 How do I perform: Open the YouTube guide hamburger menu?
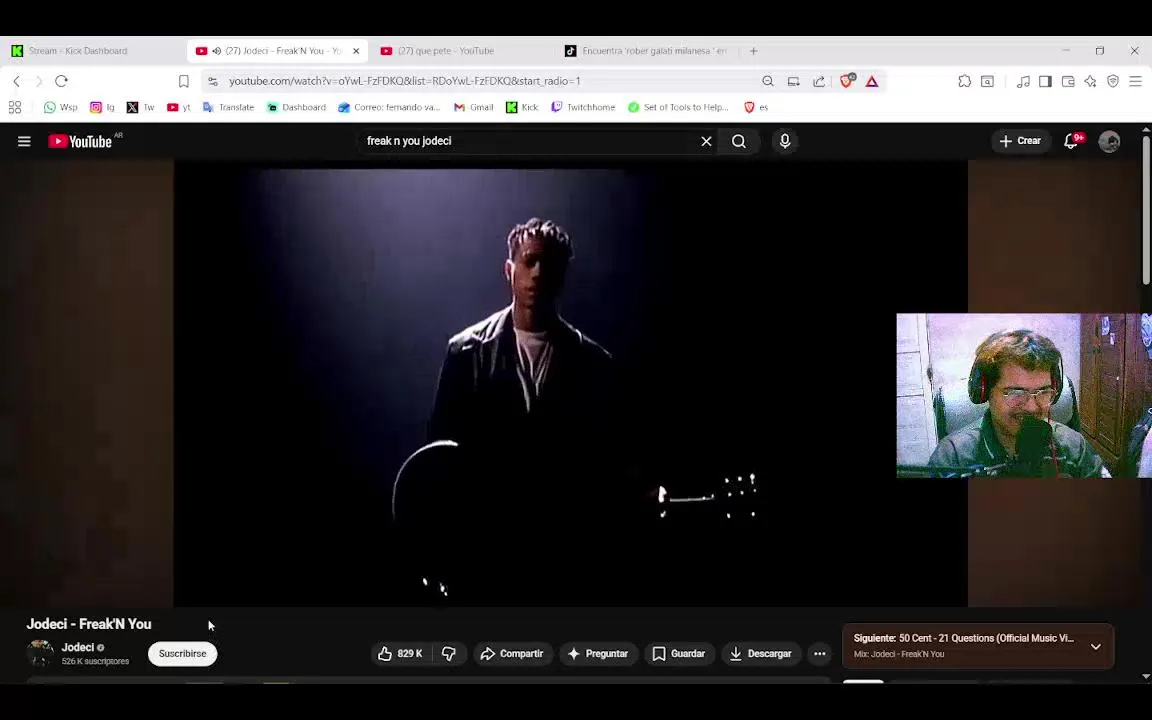click(24, 141)
